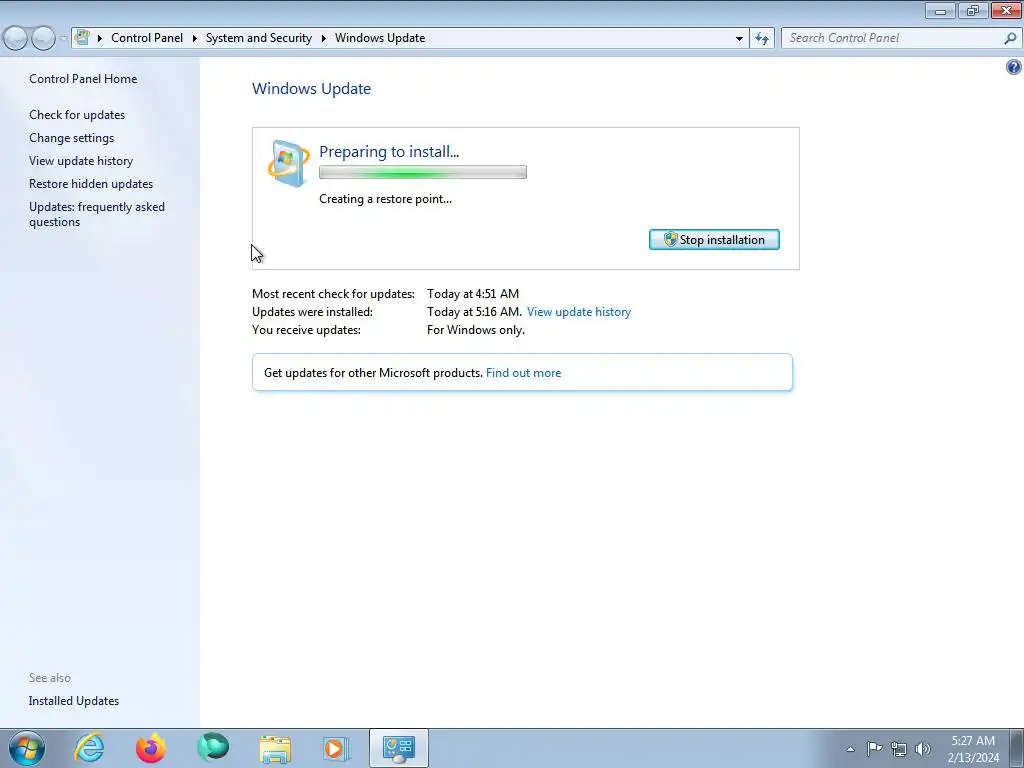Click the installation progress bar
The image size is (1024, 768).
[423, 172]
